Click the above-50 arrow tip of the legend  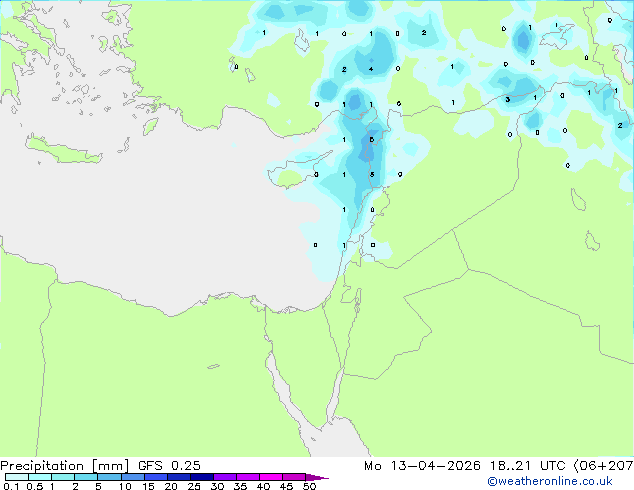point(317,477)
